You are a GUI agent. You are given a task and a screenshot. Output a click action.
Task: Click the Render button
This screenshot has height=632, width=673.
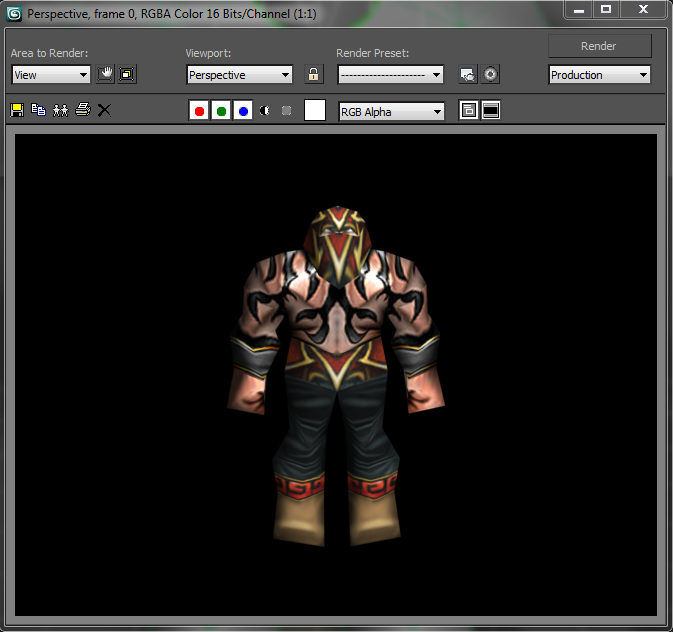pos(600,46)
